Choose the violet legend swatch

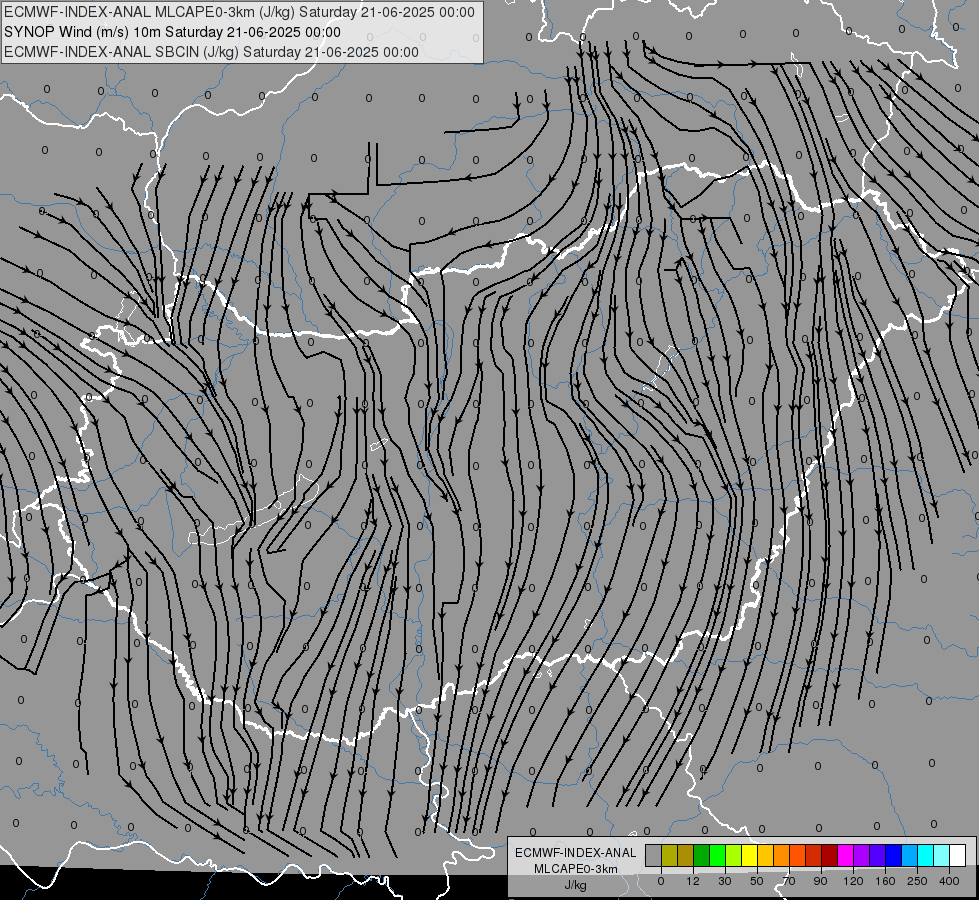pyautogui.click(x=878, y=855)
